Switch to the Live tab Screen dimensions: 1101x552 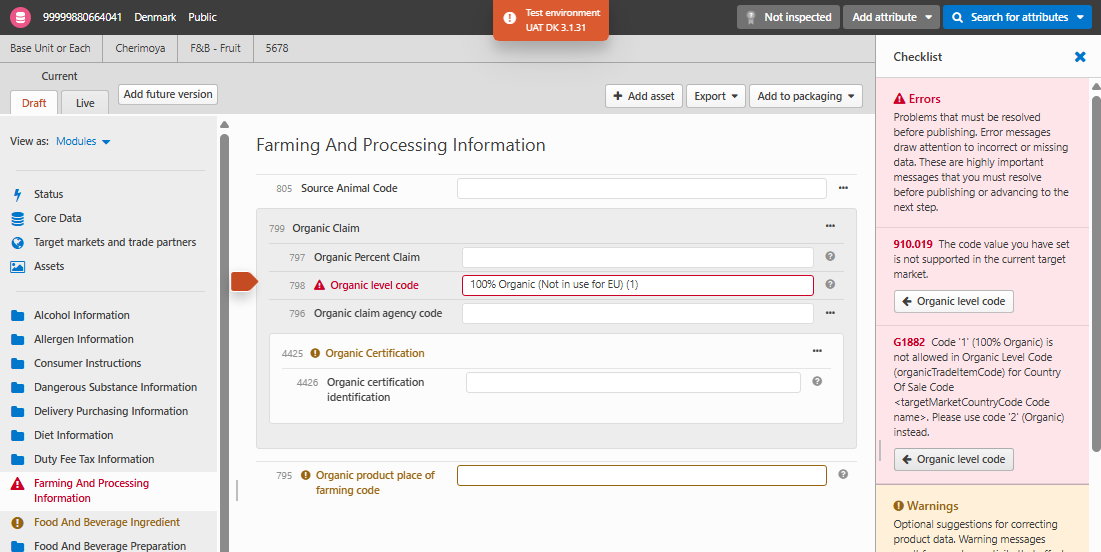[x=85, y=103]
